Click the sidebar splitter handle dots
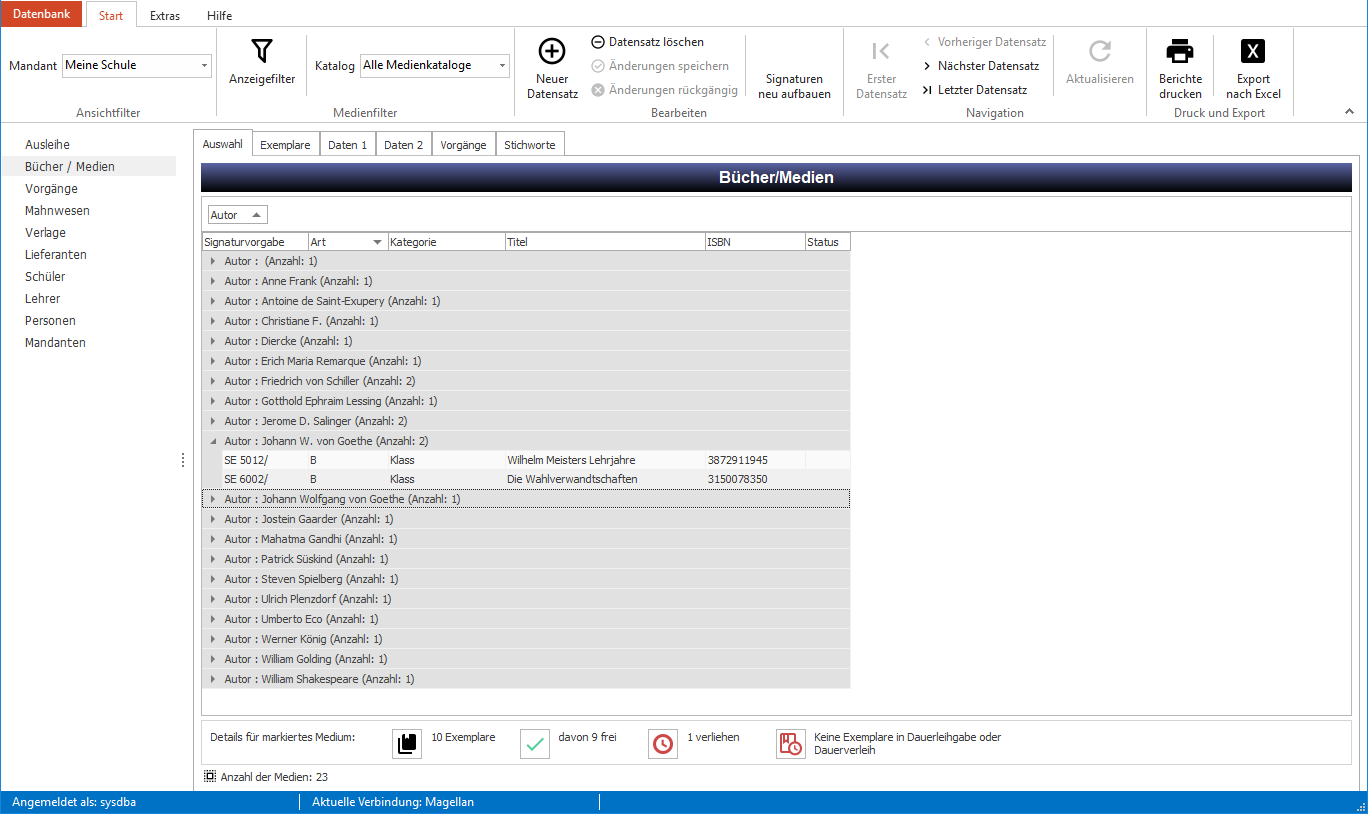 tap(183, 460)
